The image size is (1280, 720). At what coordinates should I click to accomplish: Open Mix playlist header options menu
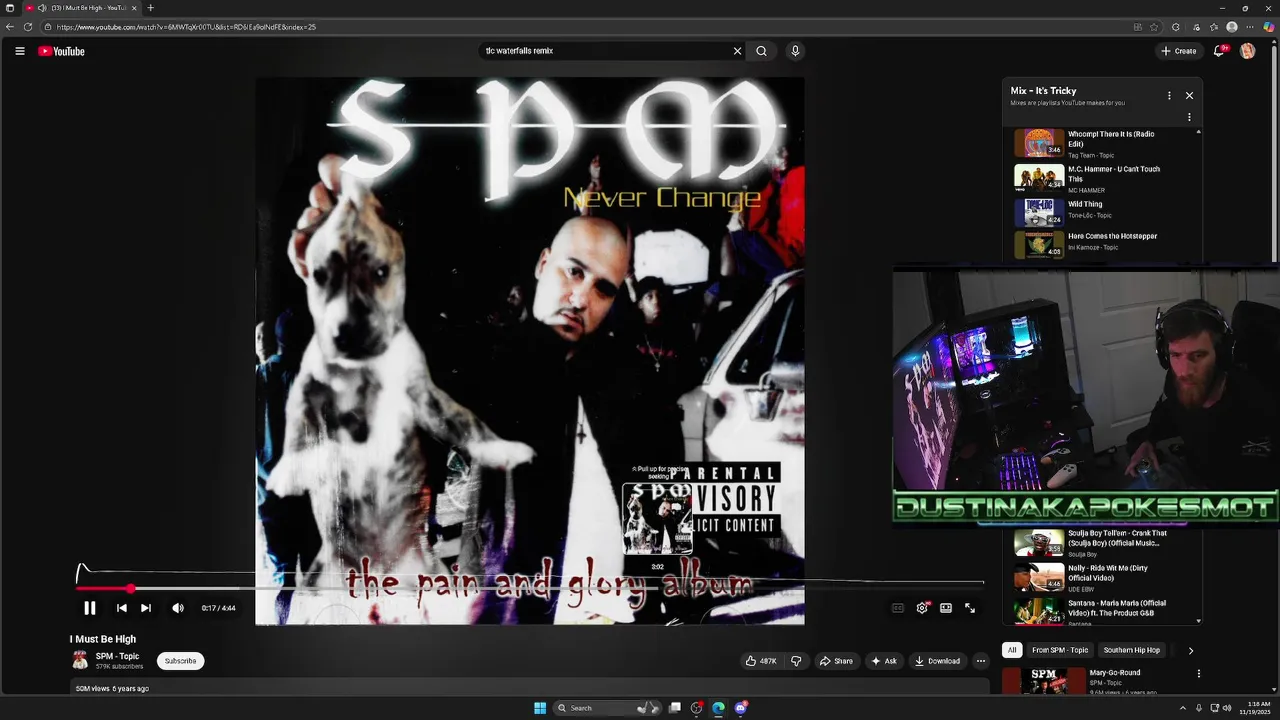1169,96
